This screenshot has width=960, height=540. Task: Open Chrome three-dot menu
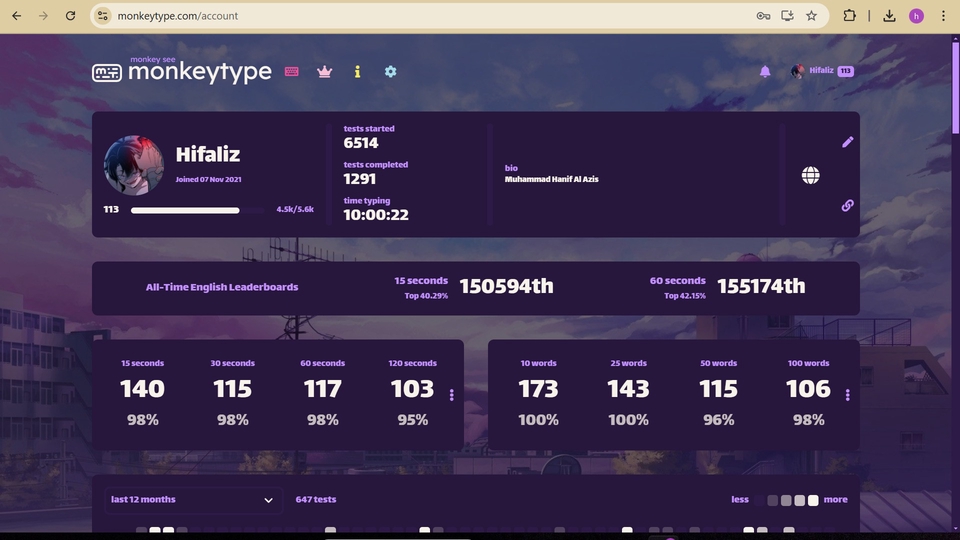(x=943, y=16)
